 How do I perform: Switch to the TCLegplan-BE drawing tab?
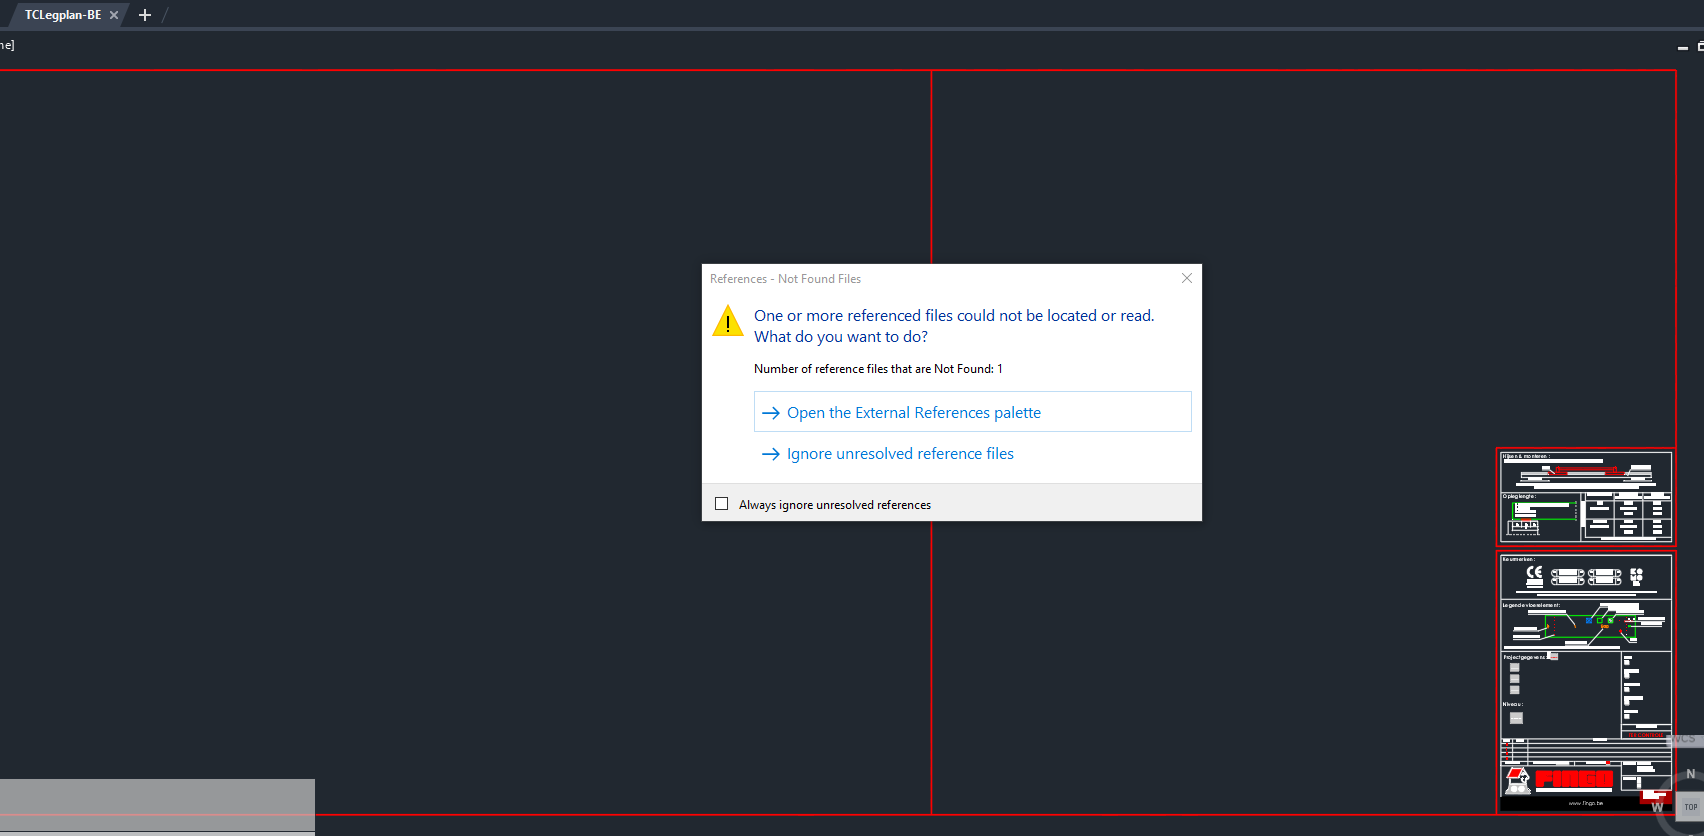click(x=63, y=15)
